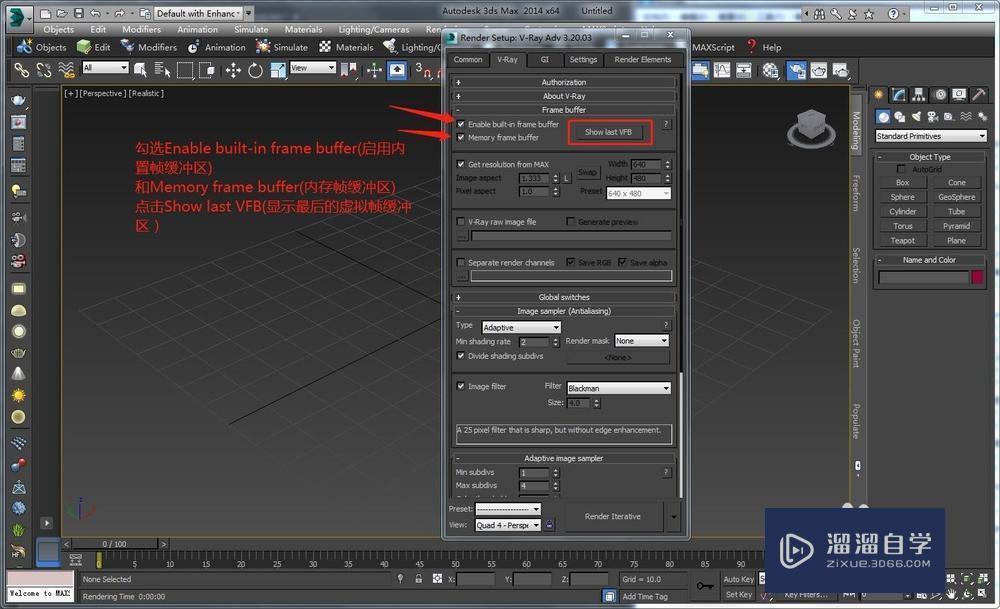Click the X coordinate input field
The height and width of the screenshot is (609, 1000).
click(x=476, y=579)
